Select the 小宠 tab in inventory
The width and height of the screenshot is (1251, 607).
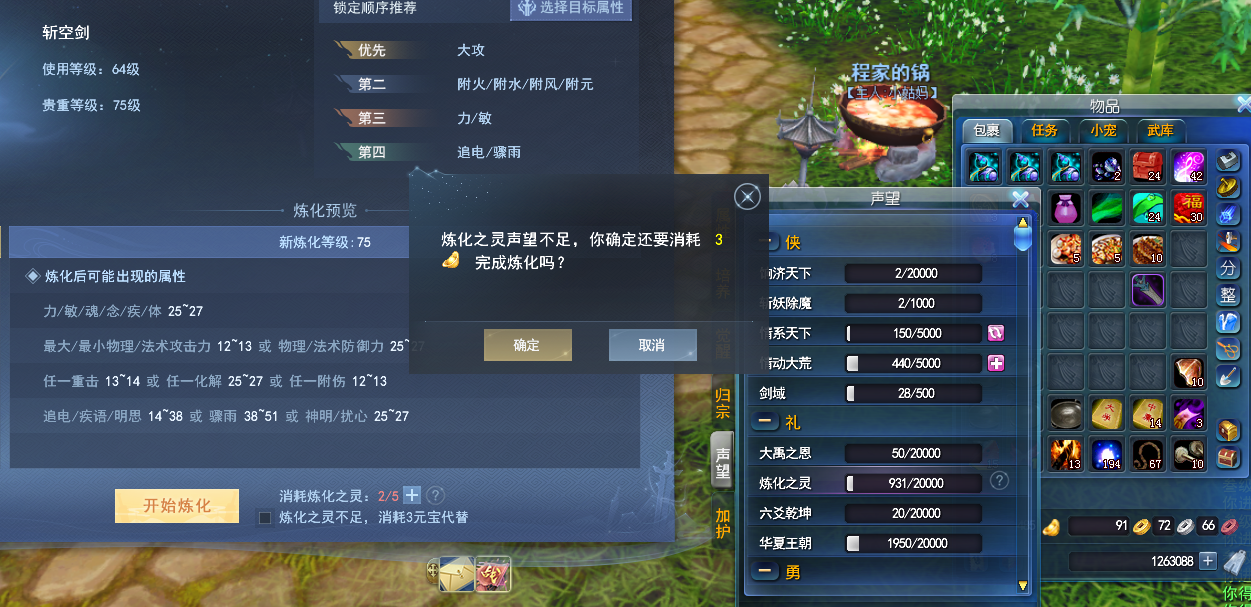click(x=1103, y=131)
